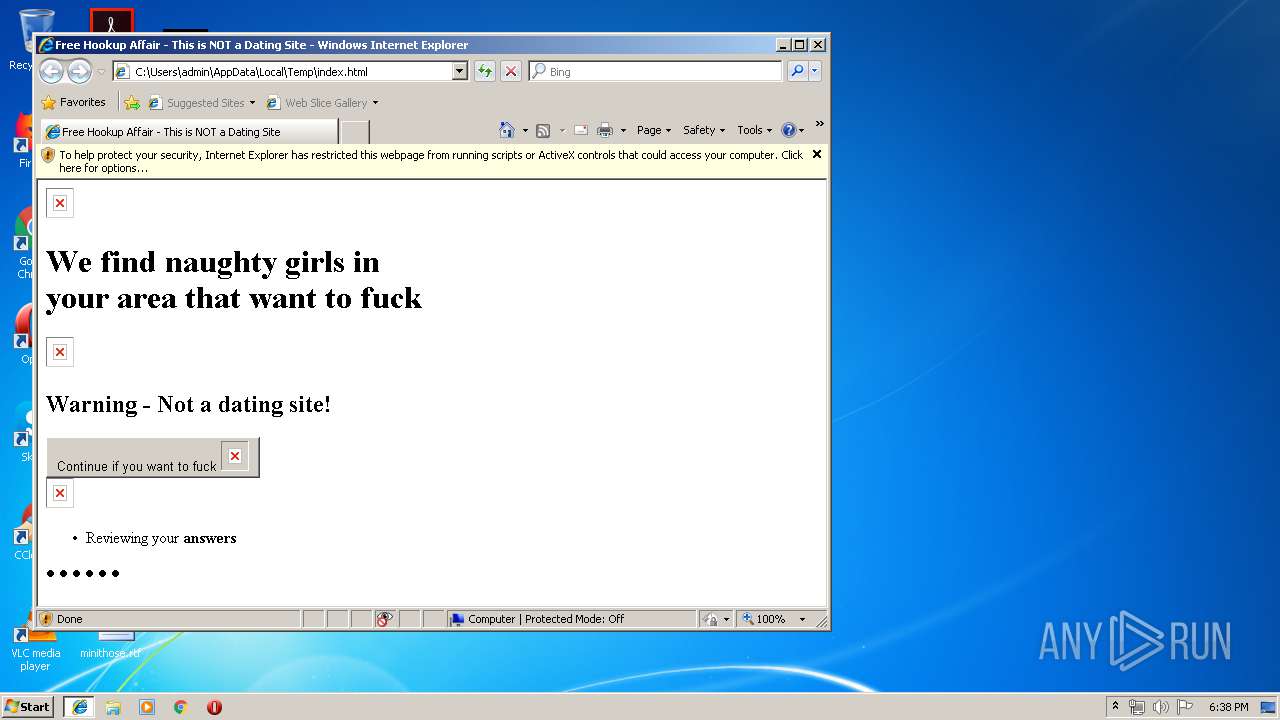The image size is (1280, 720).
Task: Click the RSS Feeds icon
Action: tap(543, 130)
